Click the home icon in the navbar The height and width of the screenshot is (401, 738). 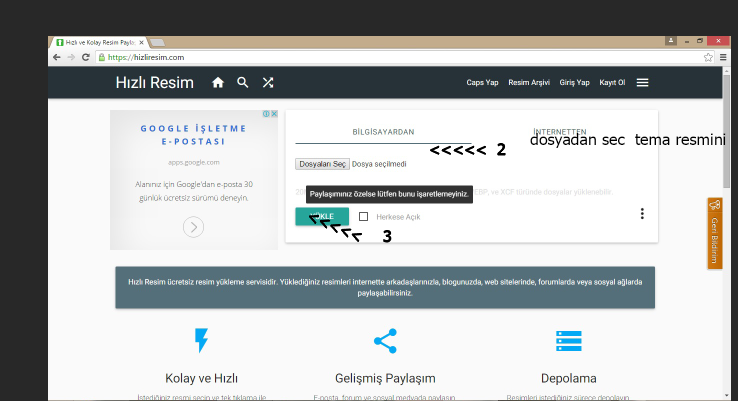pyautogui.click(x=218, y=83)
